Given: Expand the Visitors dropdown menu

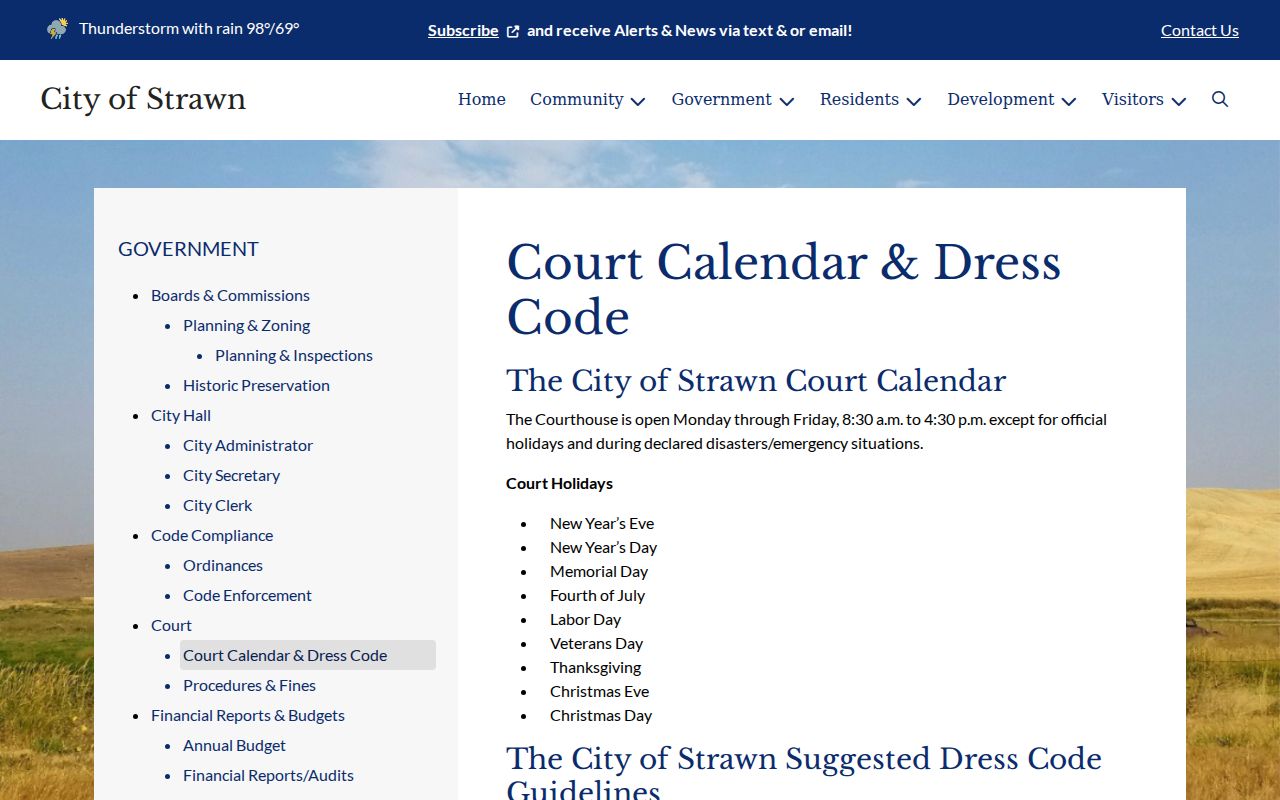Looking at the screenshot, I should (x=1144, y=99).
